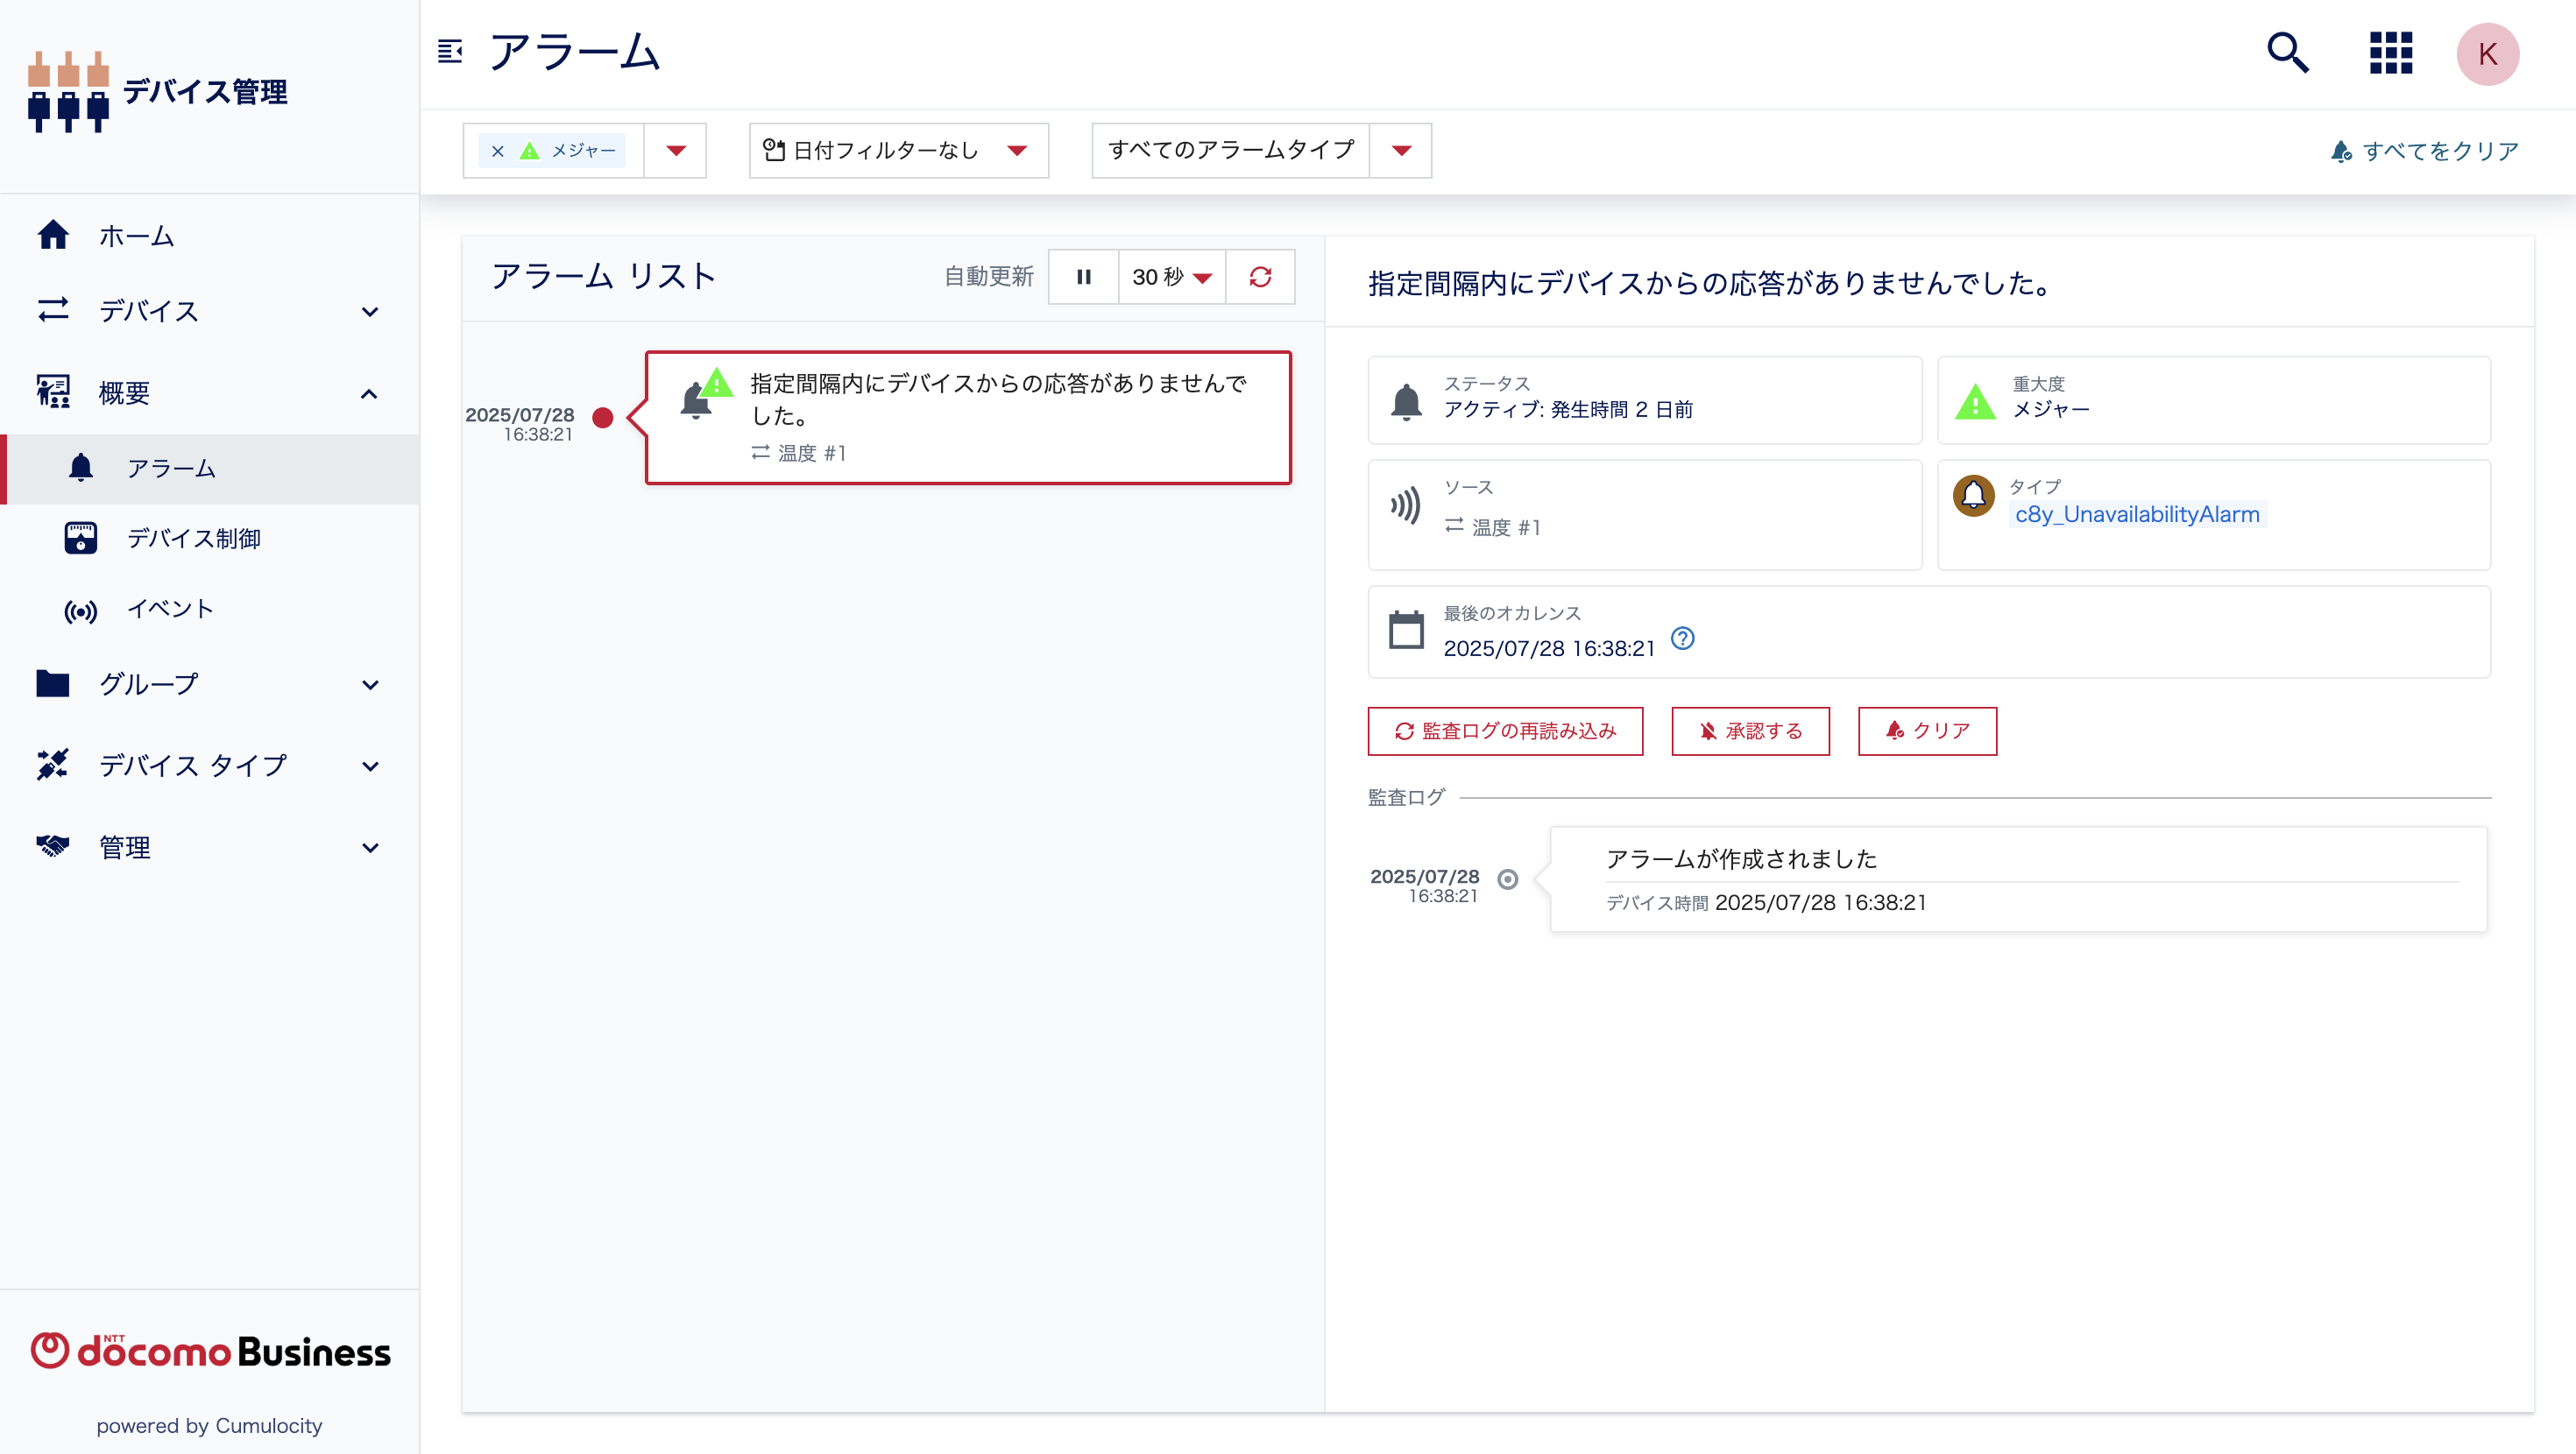The height and width of the screenshot is (1454, 2576).
Task: Reload the alarm list with refresh icon
Action: (x=1260, y=276)
